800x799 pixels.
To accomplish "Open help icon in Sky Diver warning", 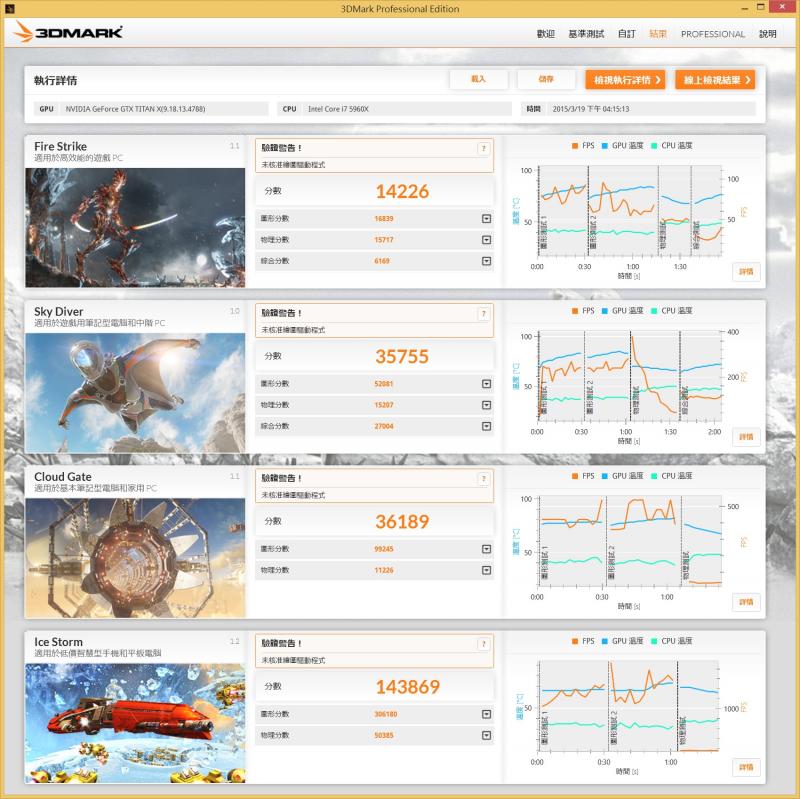I will (x=484, y=314).
